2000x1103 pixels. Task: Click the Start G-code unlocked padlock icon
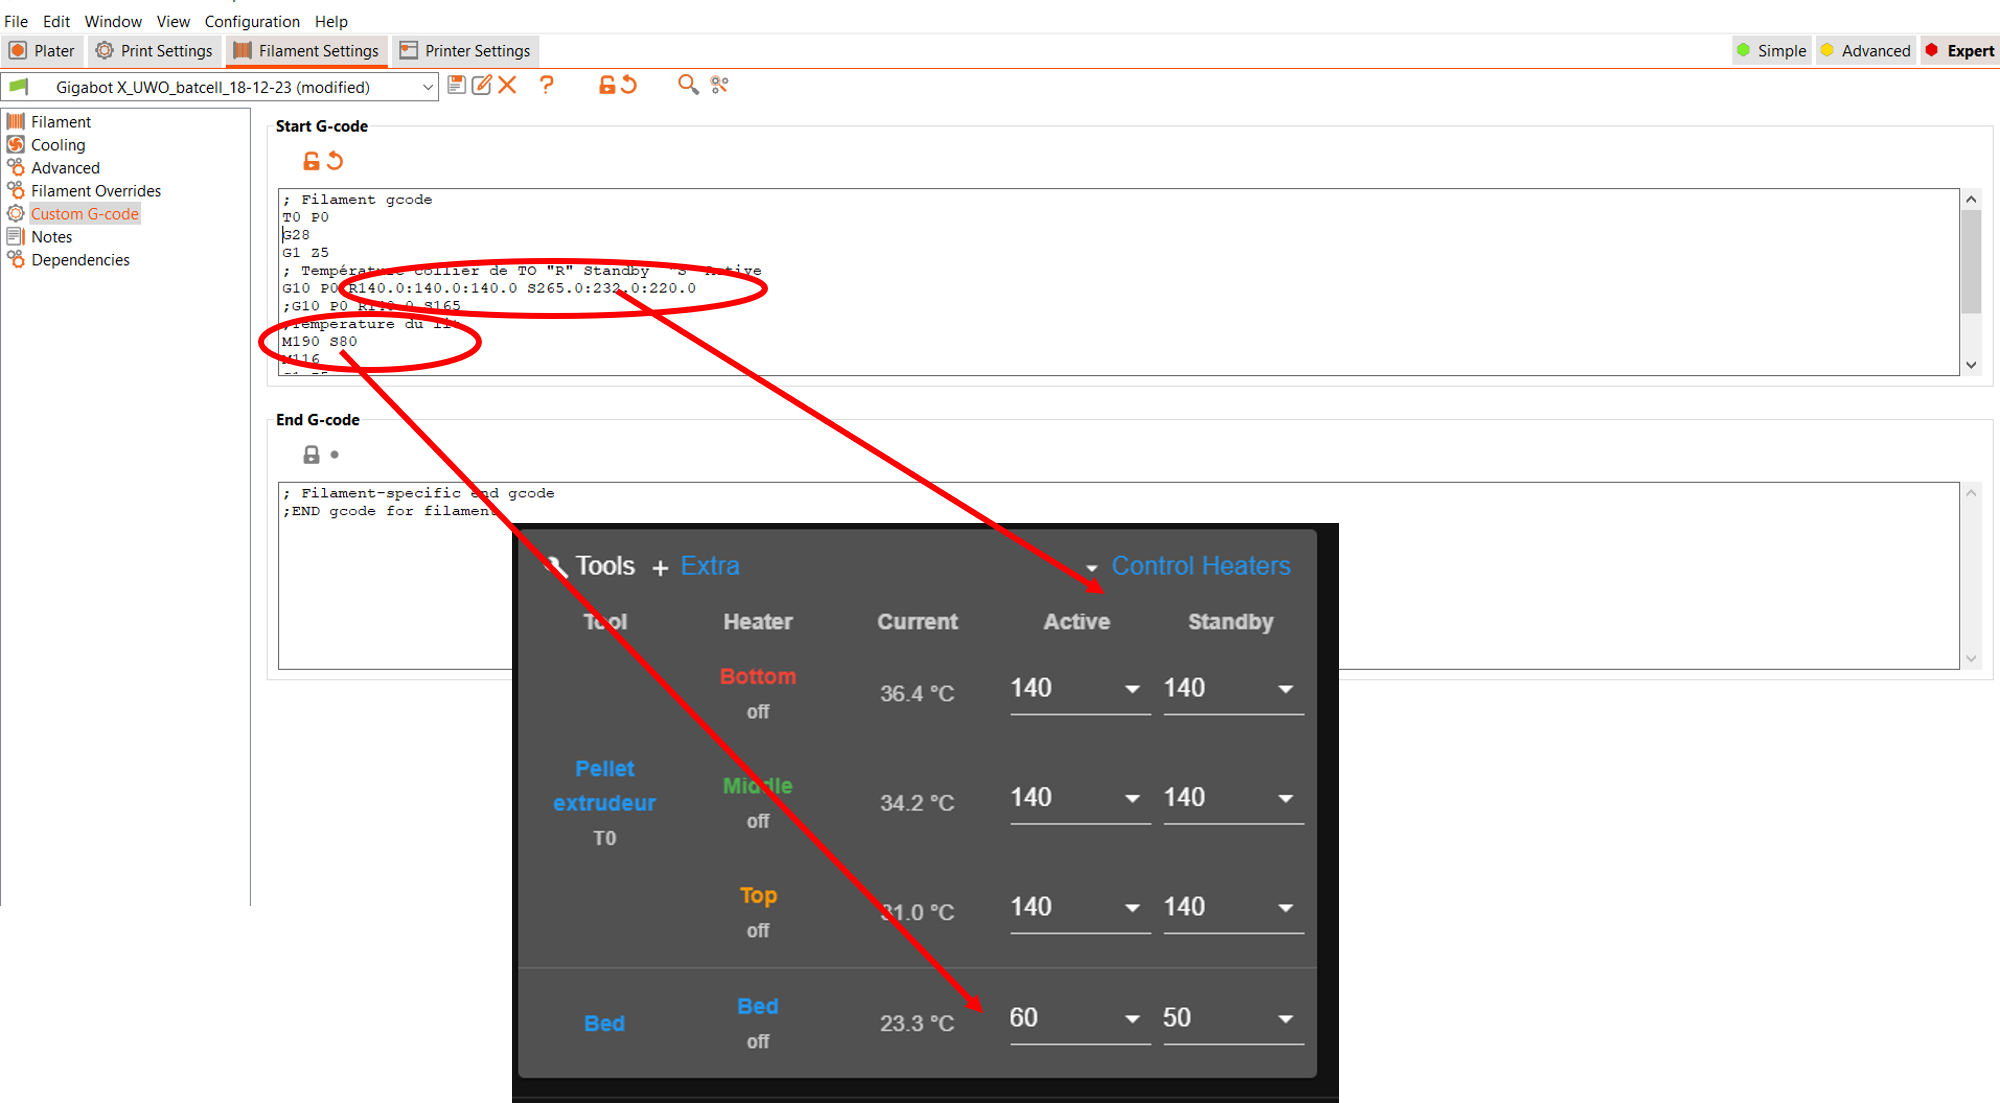tap(311, 161)
